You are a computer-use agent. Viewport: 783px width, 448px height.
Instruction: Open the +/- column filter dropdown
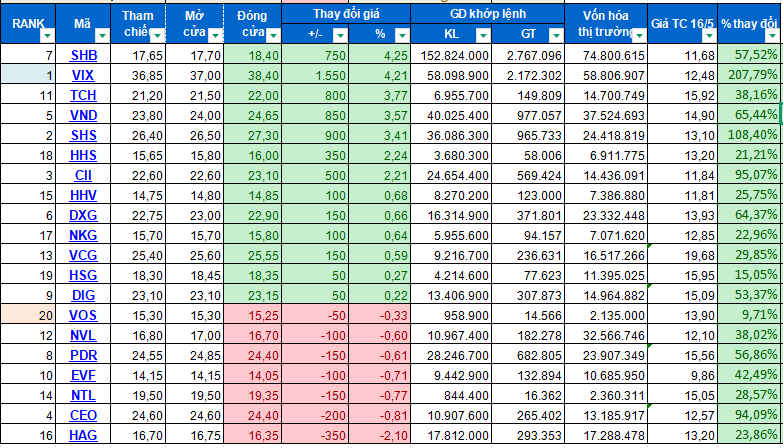pos(340,35)
